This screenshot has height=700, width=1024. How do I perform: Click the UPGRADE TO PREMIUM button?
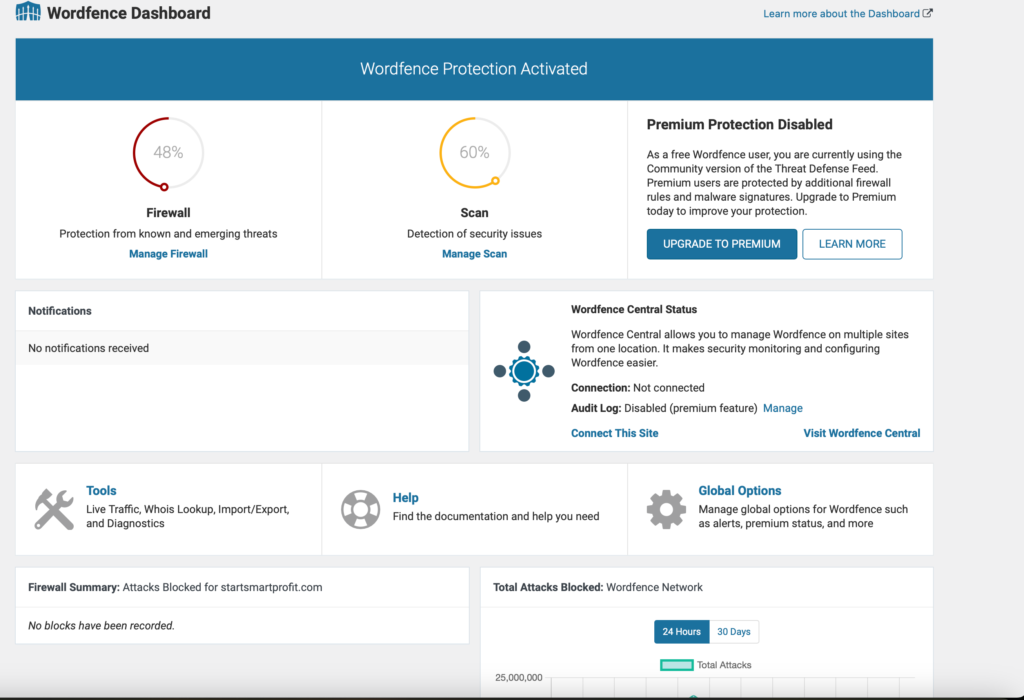[721, 244]
